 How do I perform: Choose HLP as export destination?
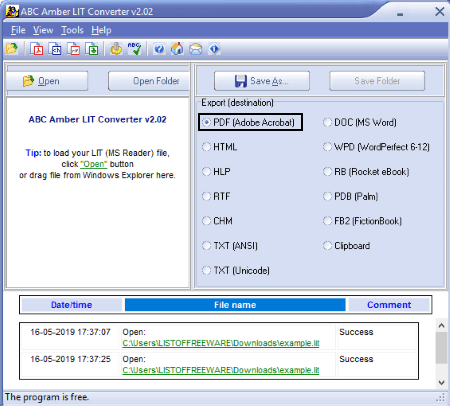pyautogui.click(x=216, y=172)
